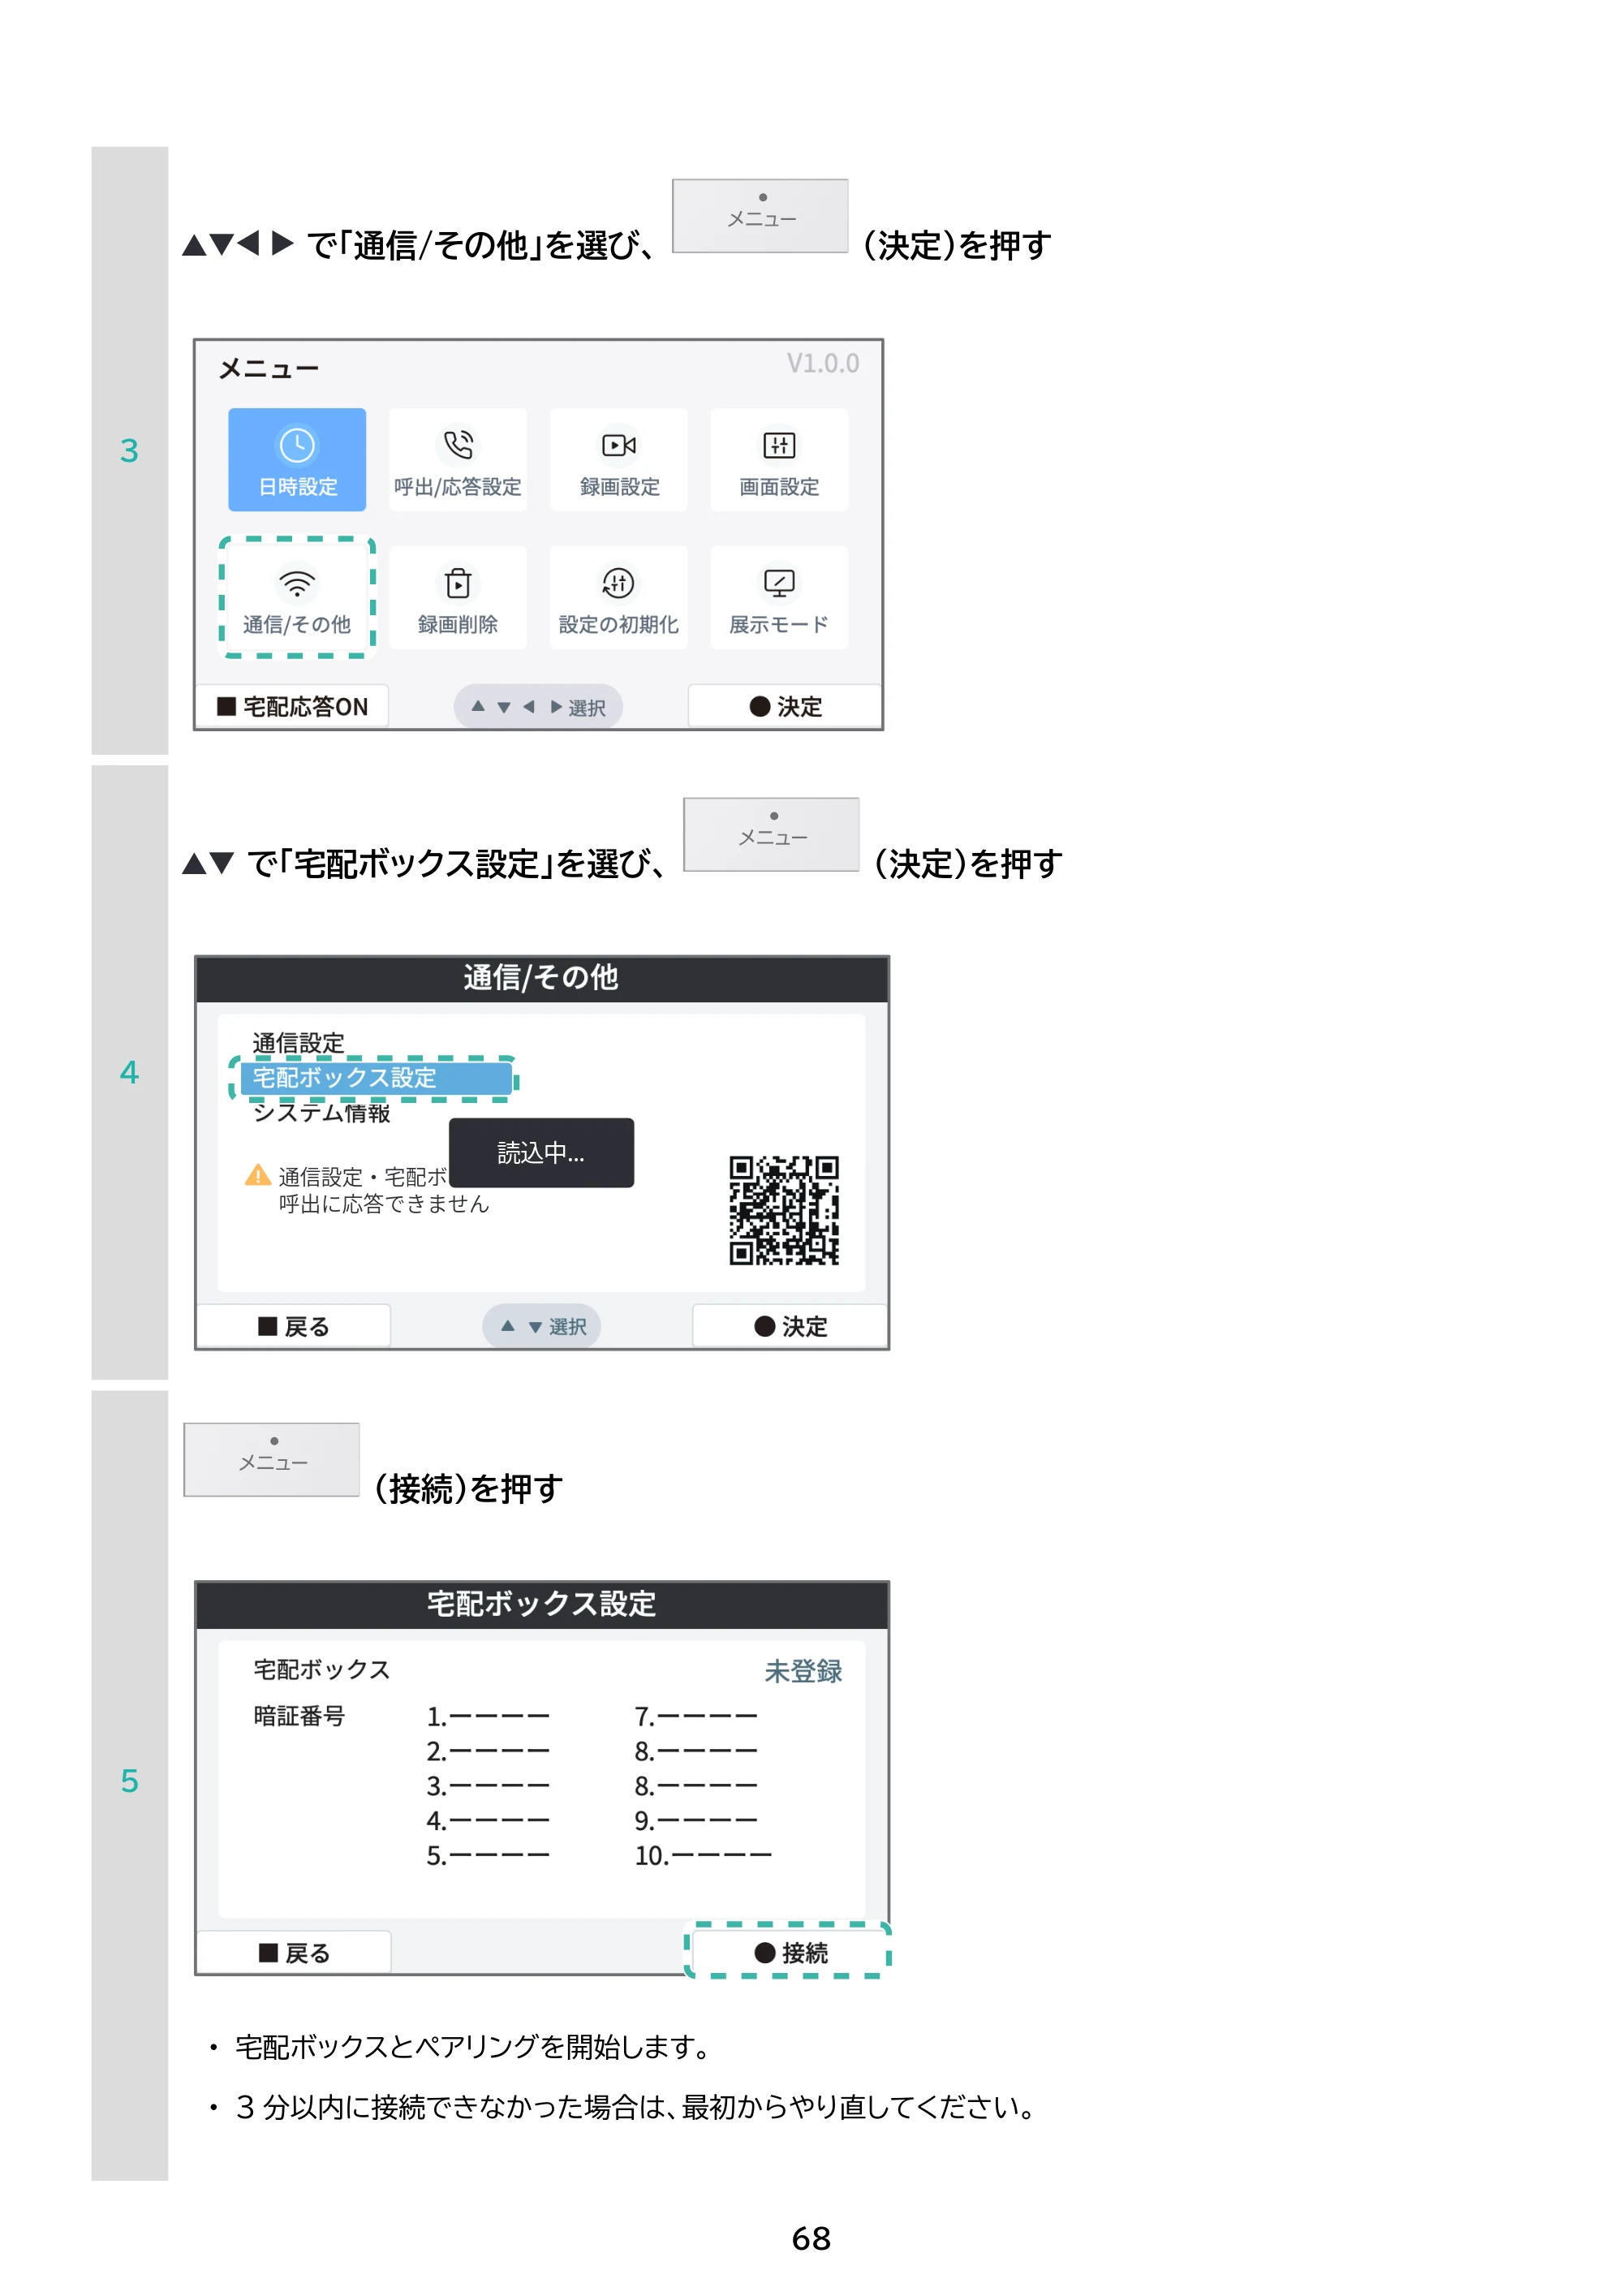Click the V1.0.0 version label
This screenshot has width=1623, height=2296.
[x=822, y=363]
